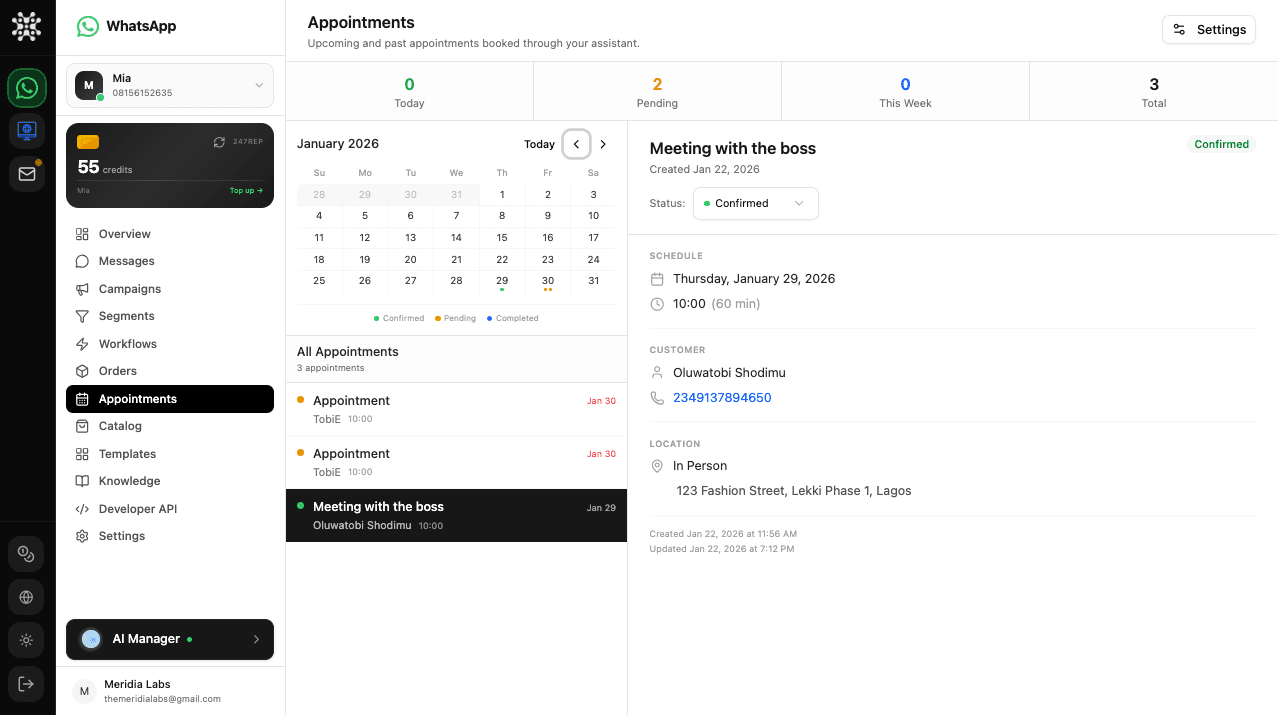Go to next month in calendar
Viewport: 1278px width, 715px height.
[603, 144]
